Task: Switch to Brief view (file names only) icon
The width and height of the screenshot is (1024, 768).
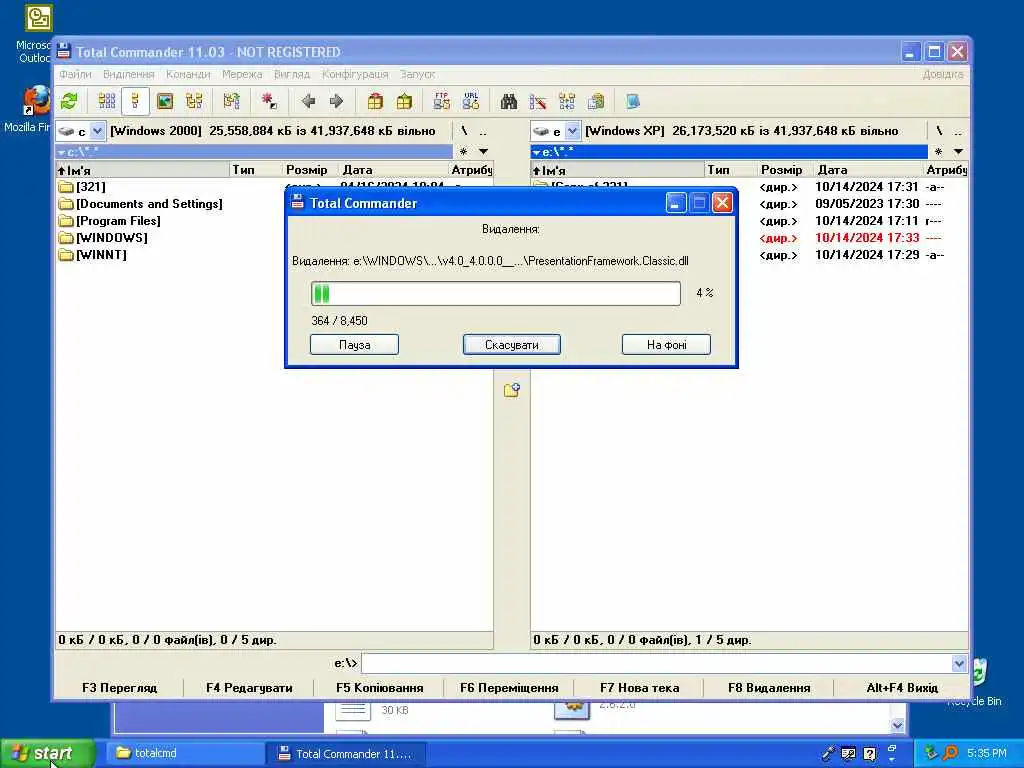Action: click(x=106, y=101)
